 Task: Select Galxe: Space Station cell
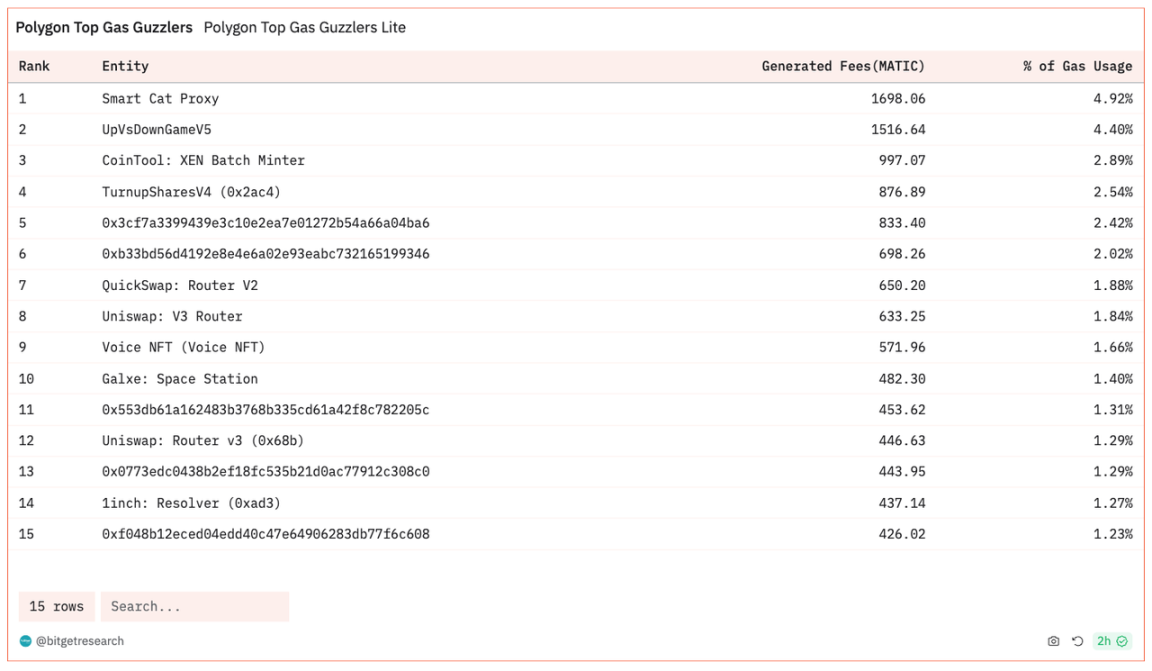click(180, 378)
